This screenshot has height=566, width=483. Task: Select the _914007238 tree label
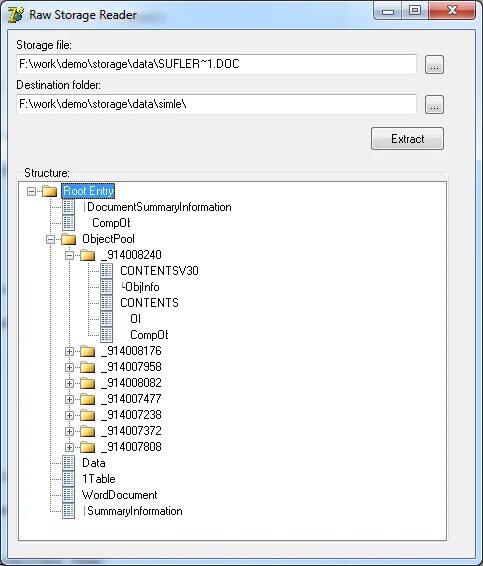click(x=131, y=415)
